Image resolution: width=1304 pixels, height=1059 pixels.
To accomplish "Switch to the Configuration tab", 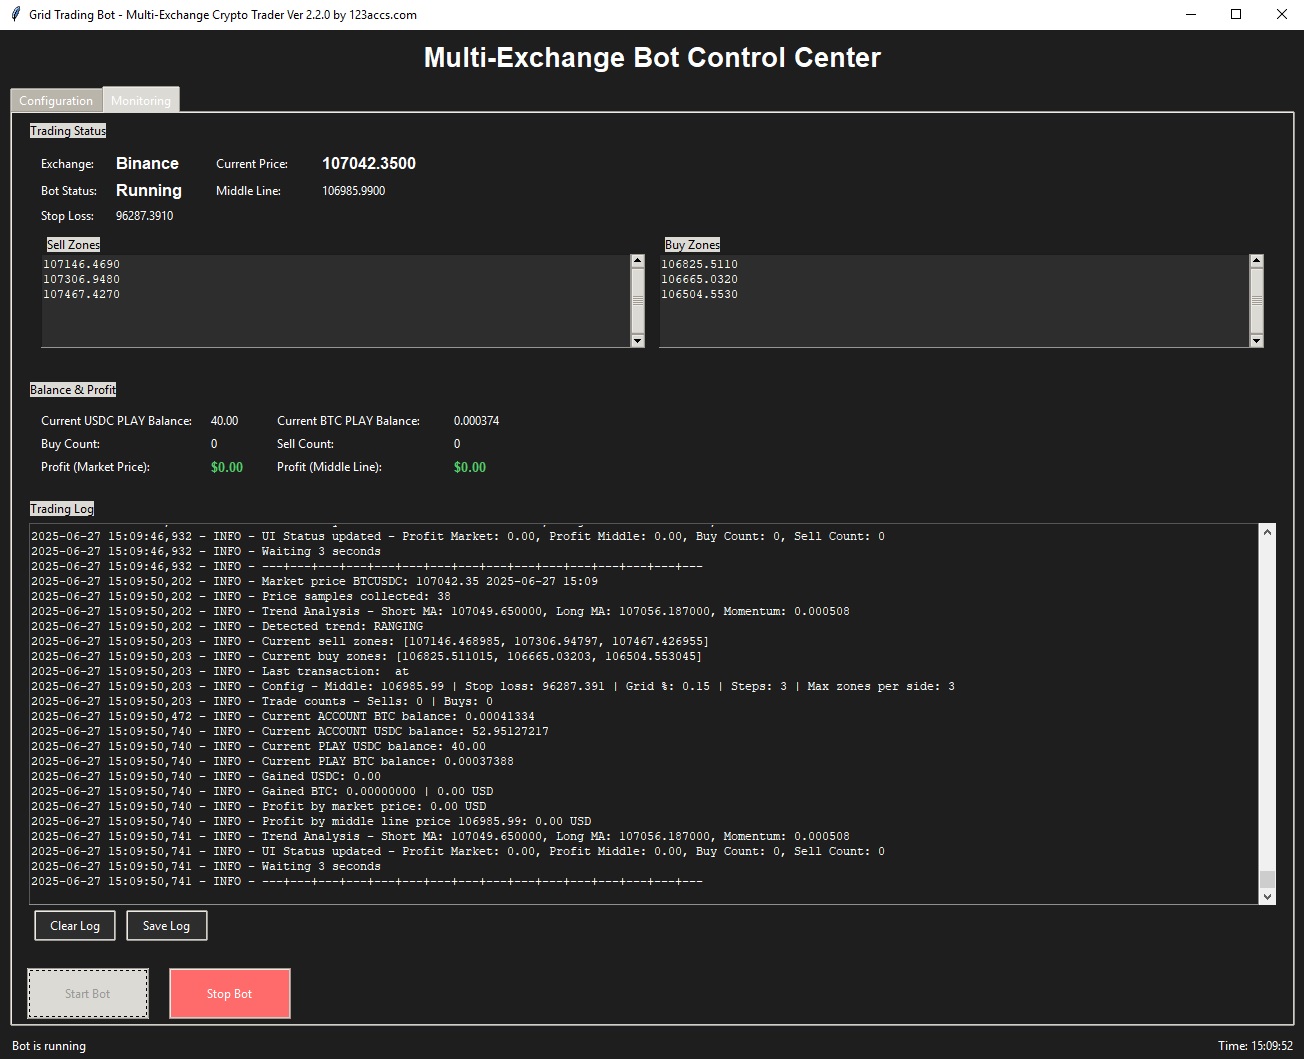I will click(56, 100).
